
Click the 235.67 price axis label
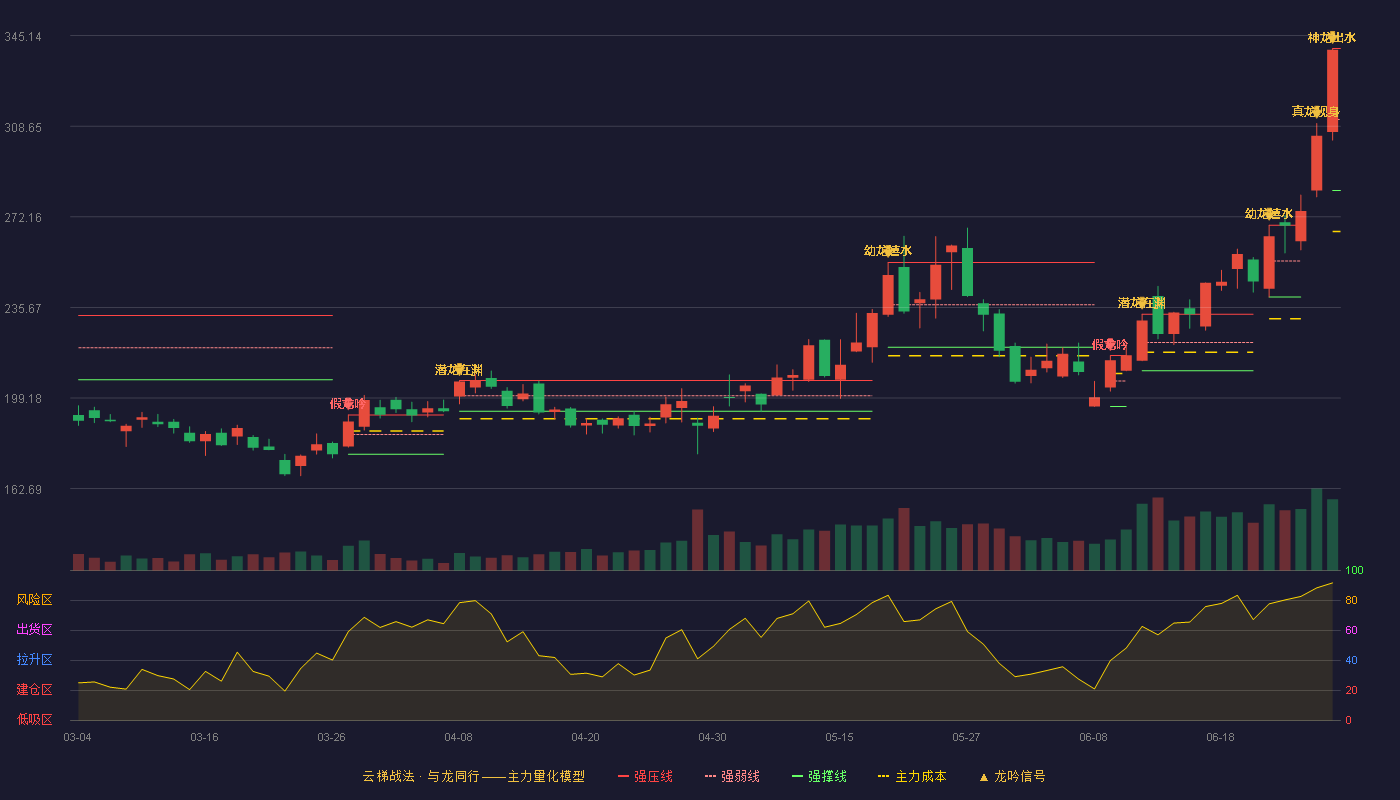[x=23, y=309]
